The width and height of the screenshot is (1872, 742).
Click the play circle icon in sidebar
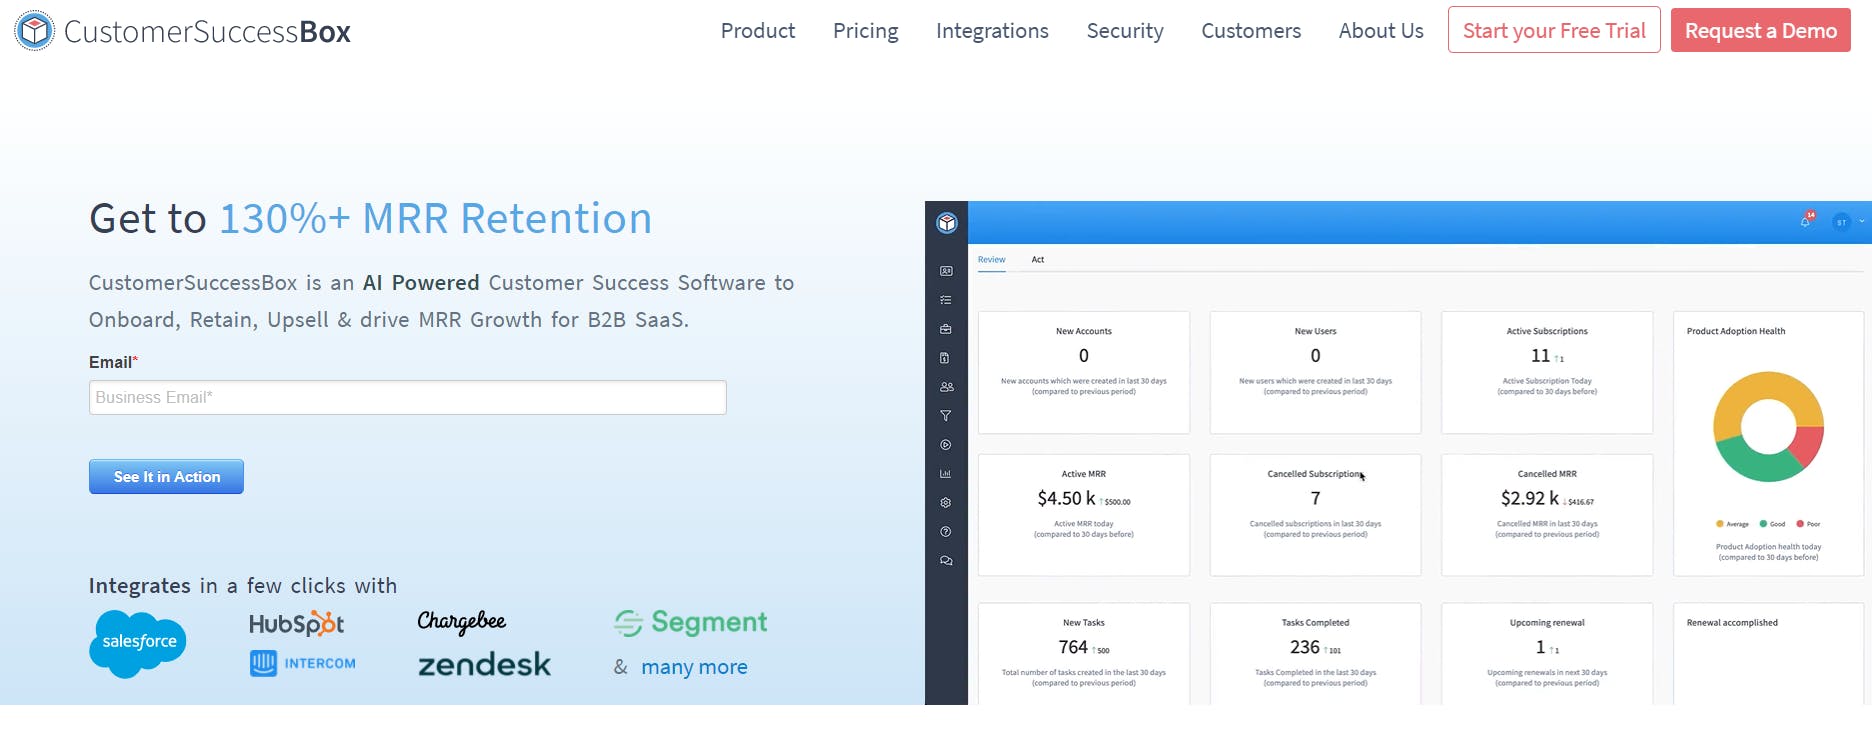tap(946, 445)
